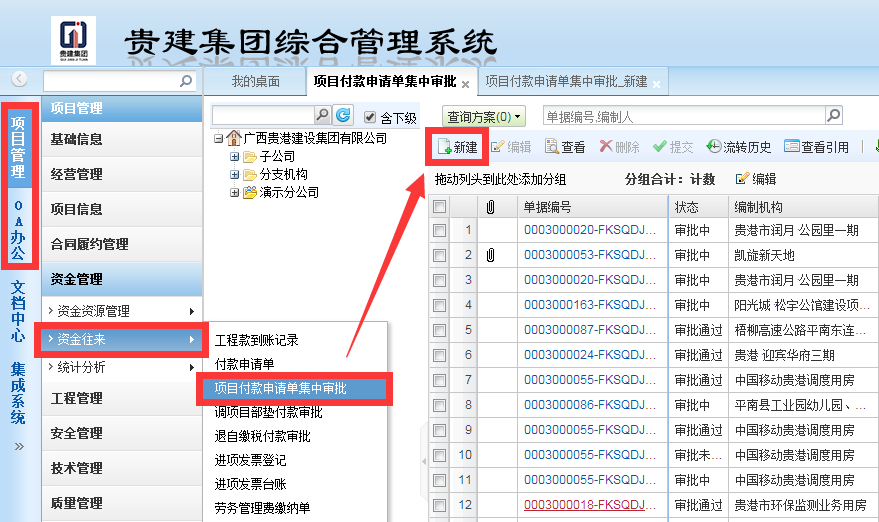This screenshot has width=879, height=522.
Task: Tick the checkbox for row 2
Action: [x=439, y=255]
